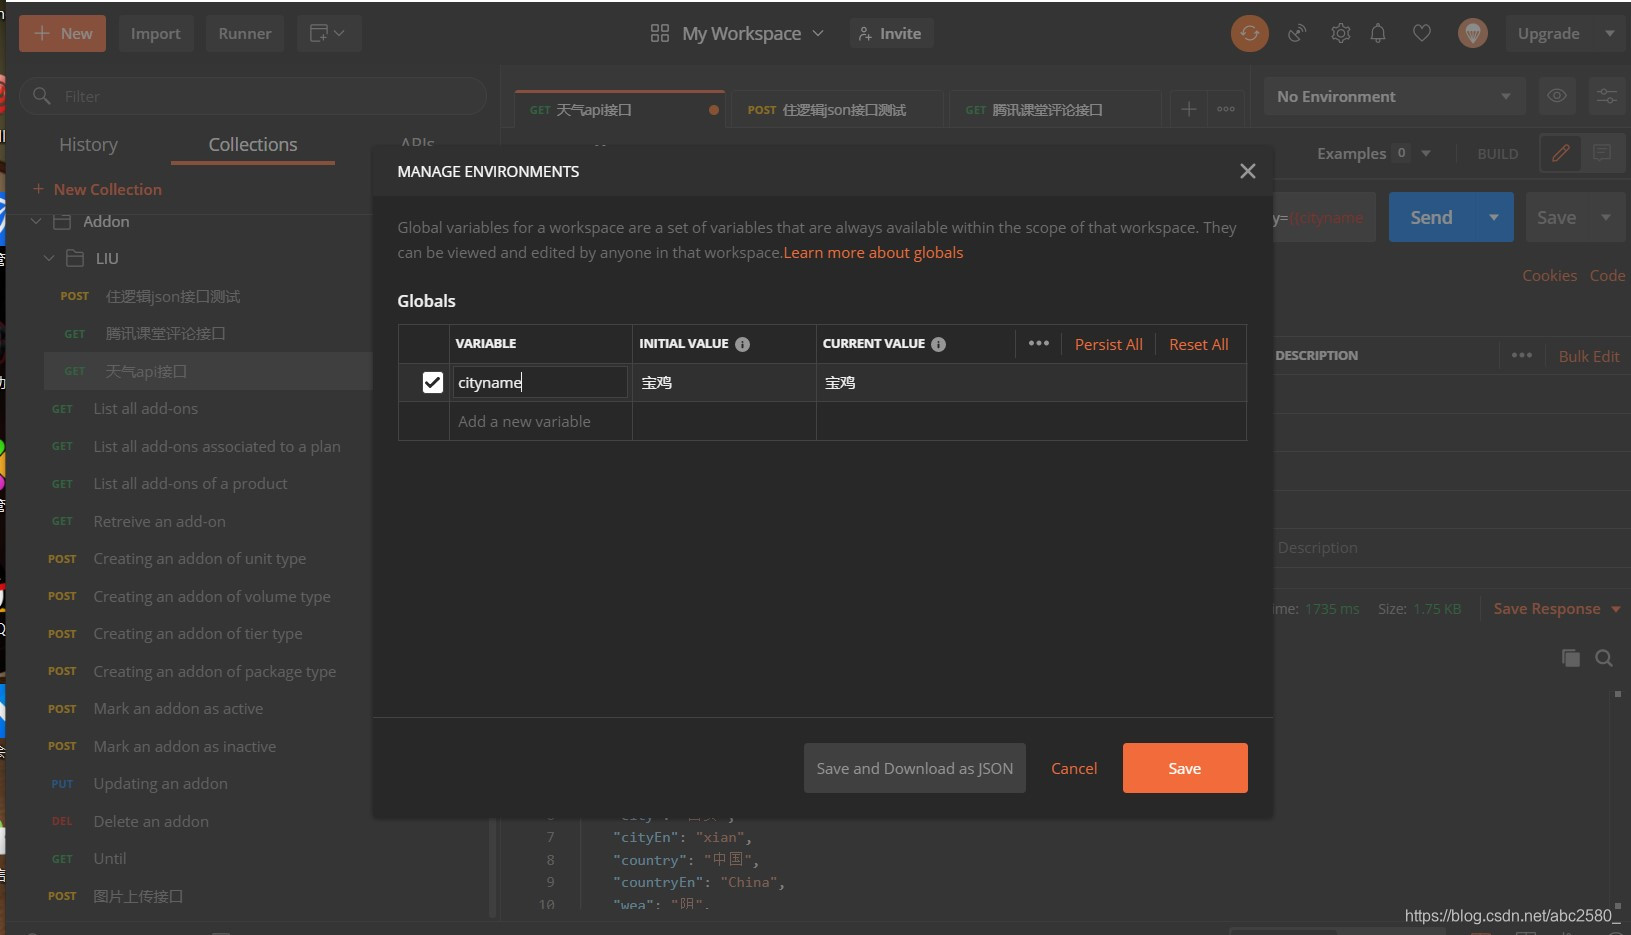Open the comments icon next to pencil
Image resolution: width=1631 pixels, height=935 pixels.
coord(1602,153)
